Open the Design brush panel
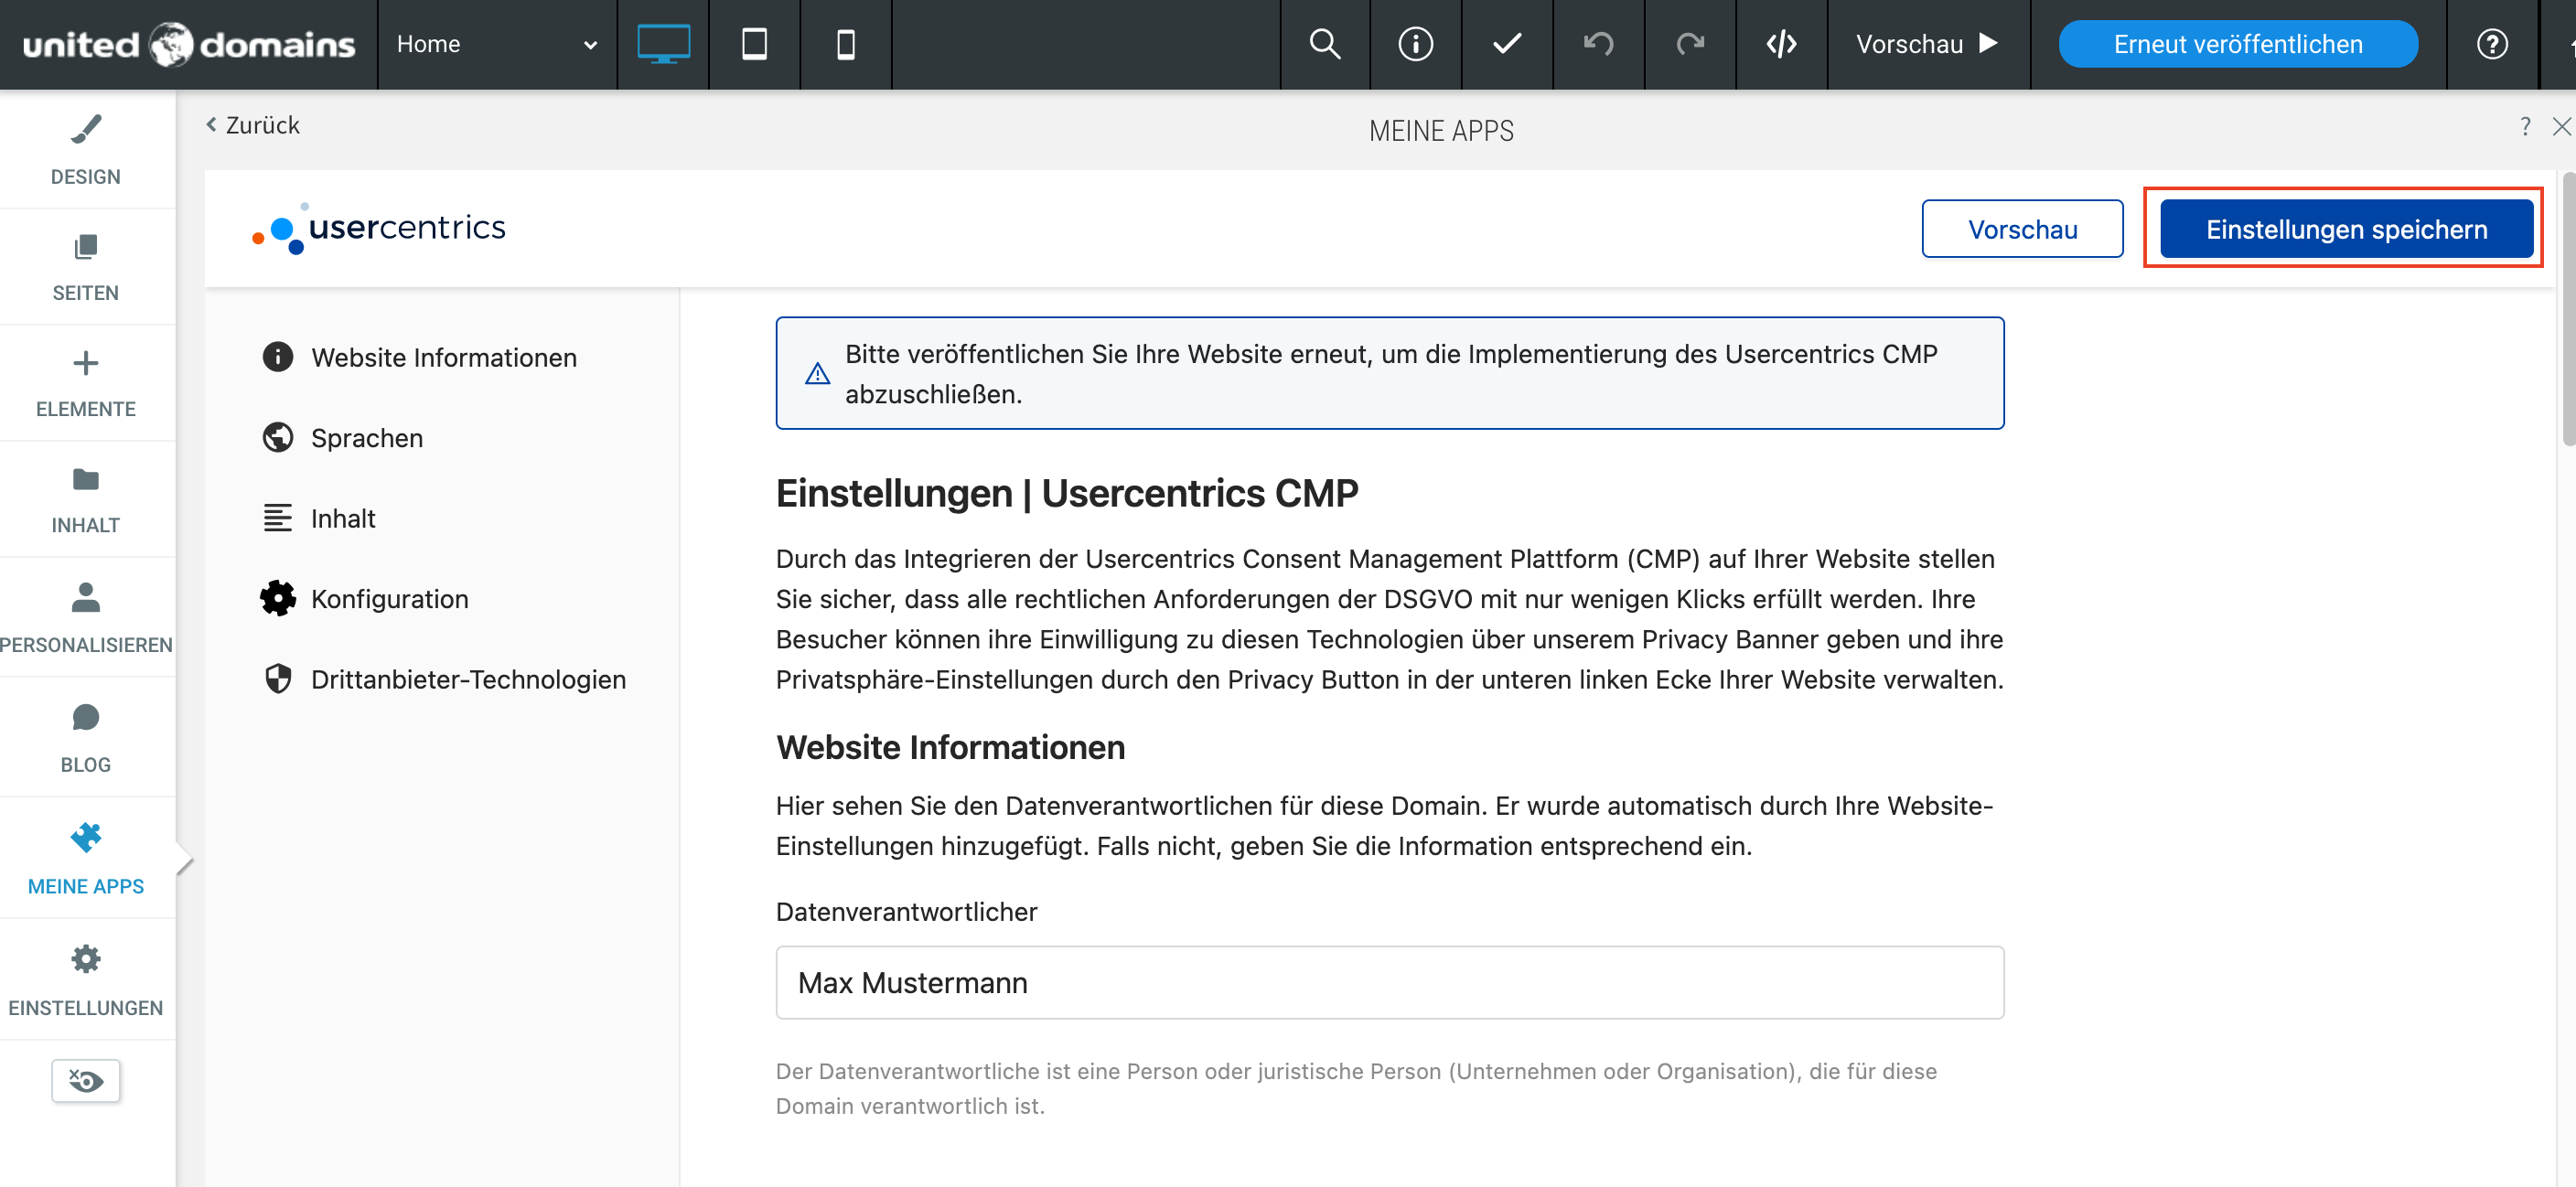This screenshot has height=1187, width=2576. [86, 150]
